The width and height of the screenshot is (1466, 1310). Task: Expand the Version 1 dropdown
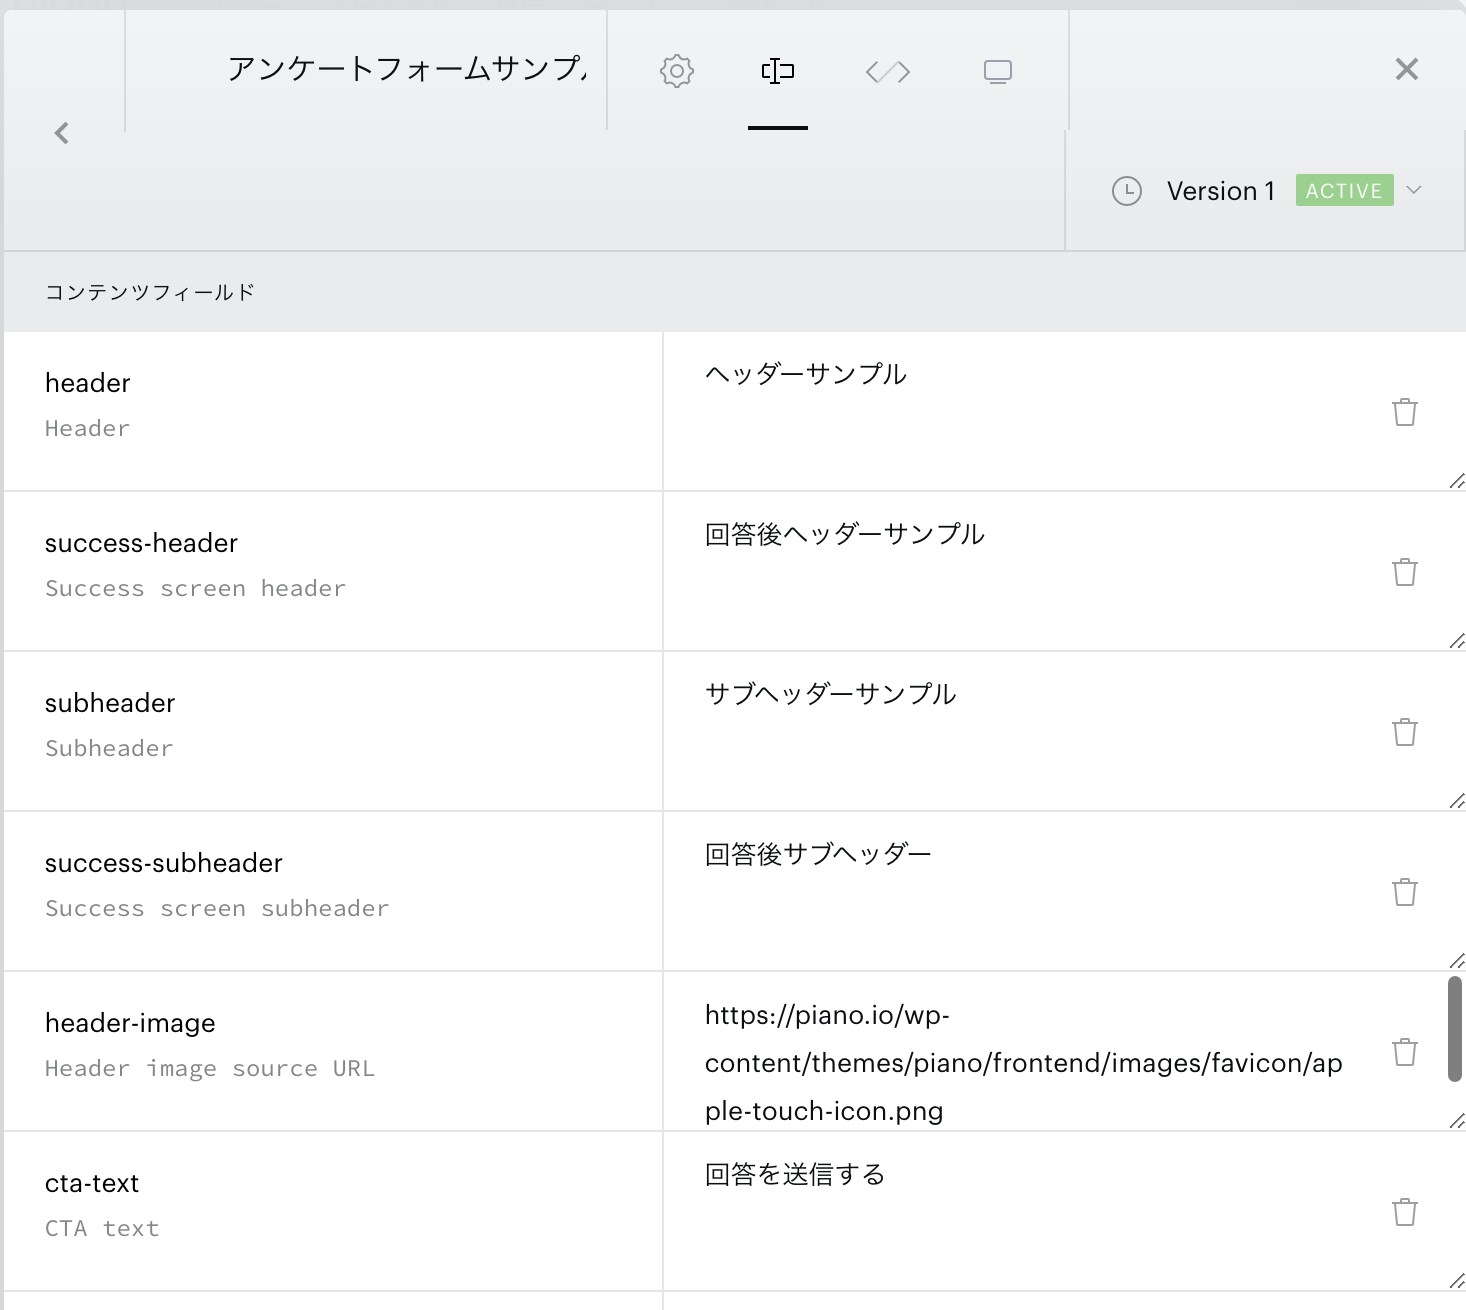click(x=1413, y=190)
